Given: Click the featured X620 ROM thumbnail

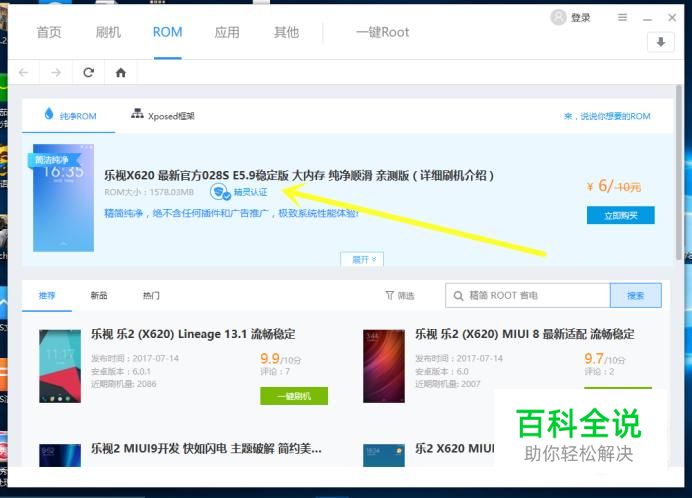Looking at the screenshot, I should 64,198.
